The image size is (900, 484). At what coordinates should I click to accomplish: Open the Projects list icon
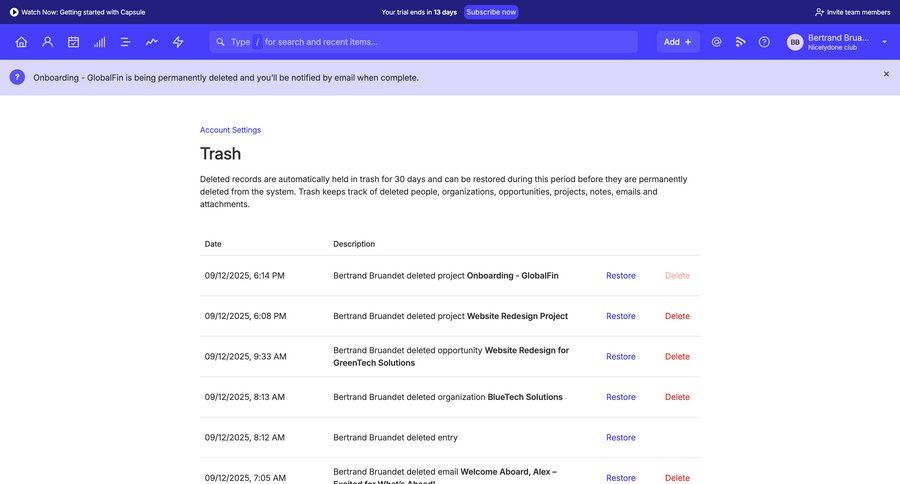125,42
